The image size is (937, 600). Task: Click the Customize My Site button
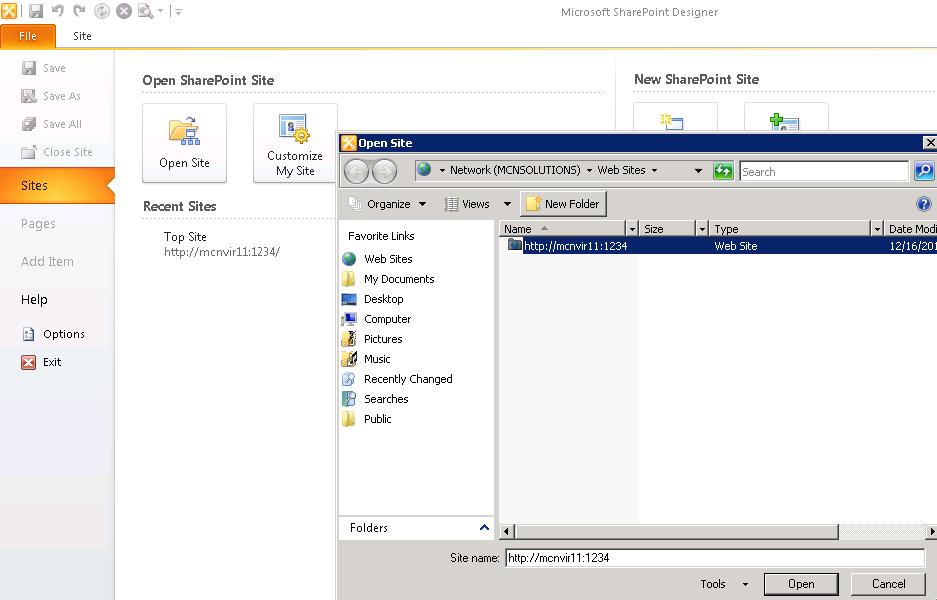point(295,143)
